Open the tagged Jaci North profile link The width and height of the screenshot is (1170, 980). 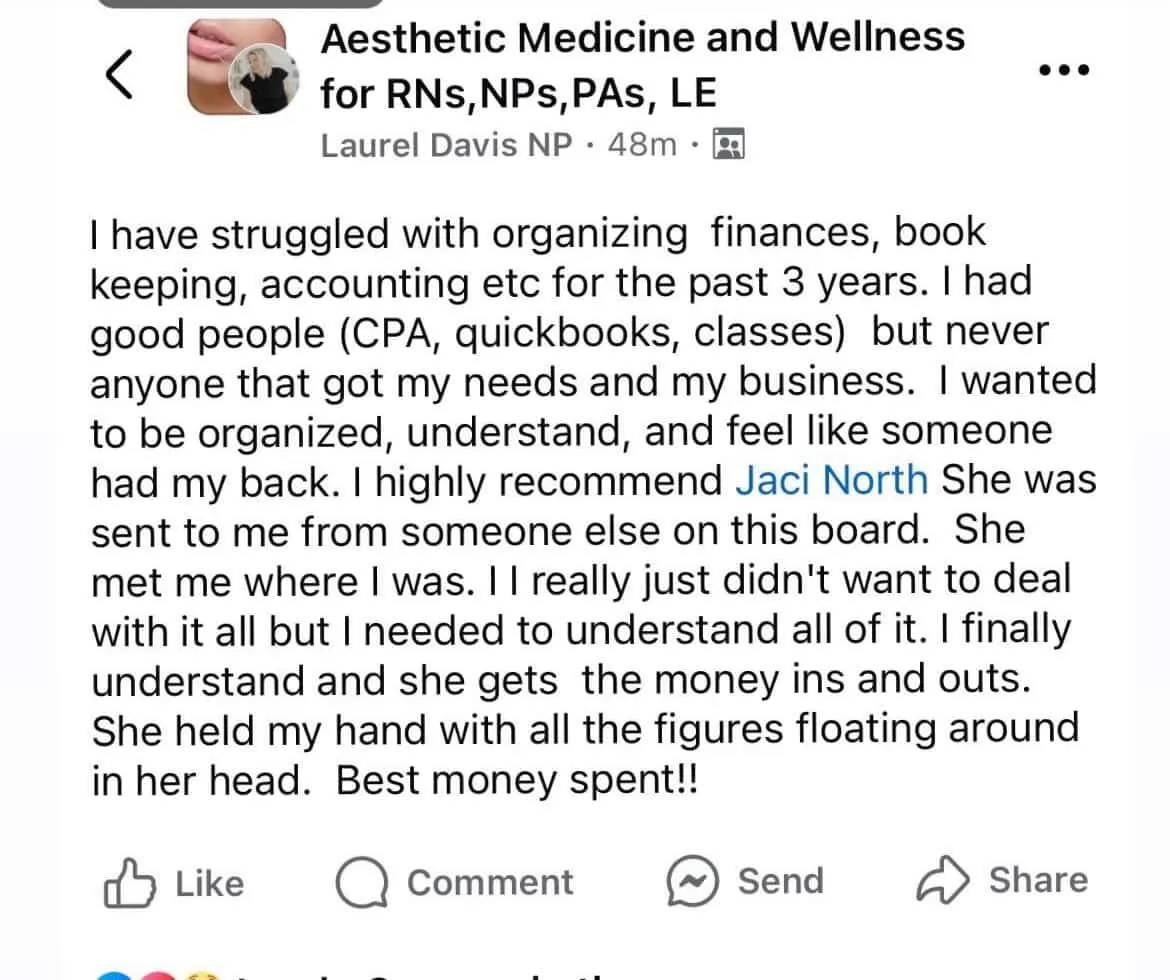[831, 480]
